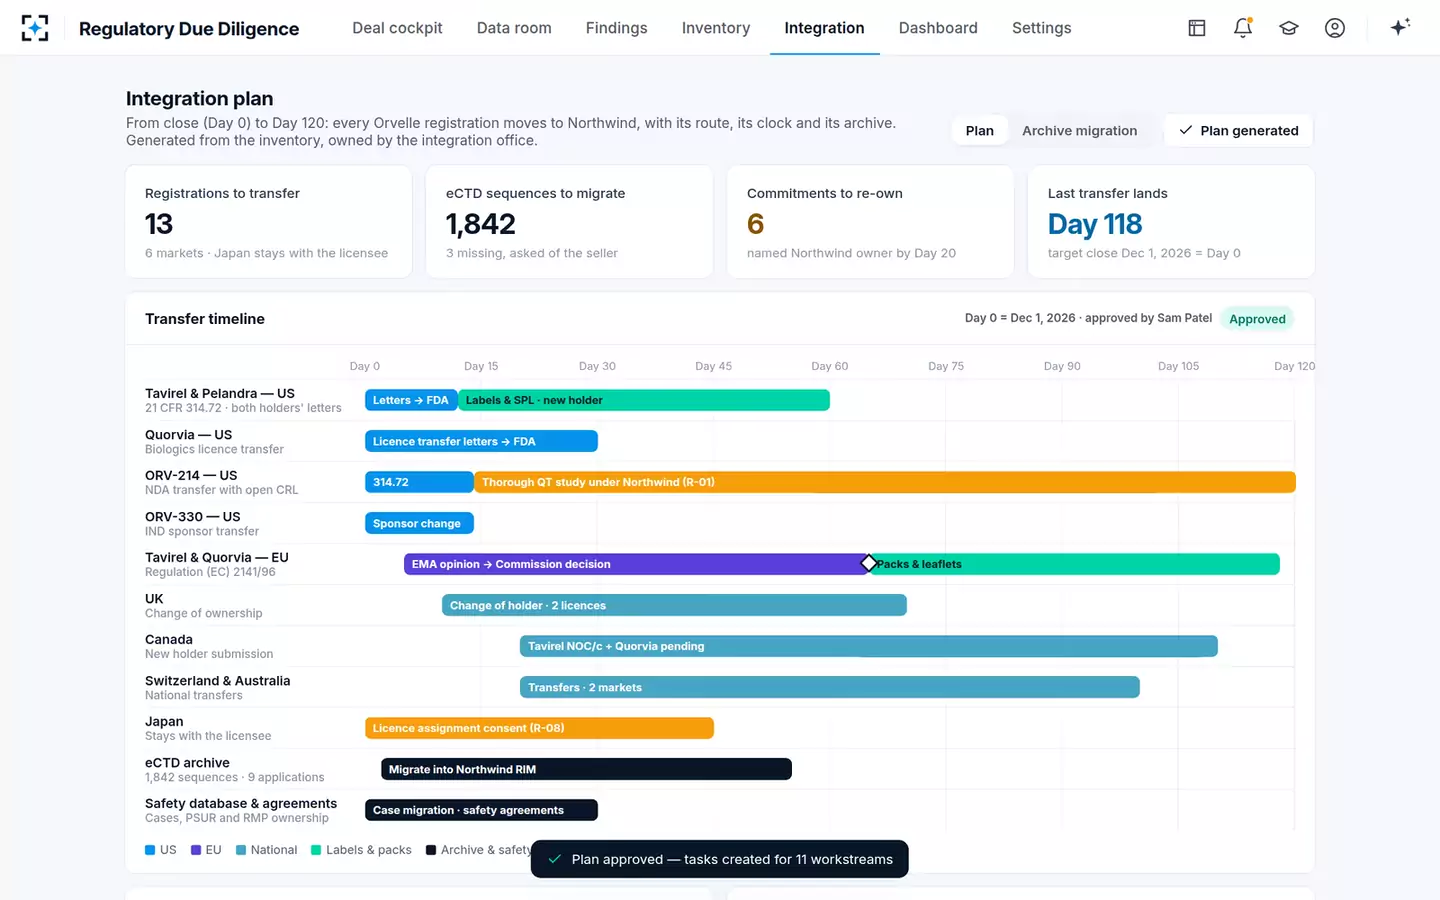Select the Integration tab
The height and width of the screenshot is (900, 1440).
tap(824, 28)
